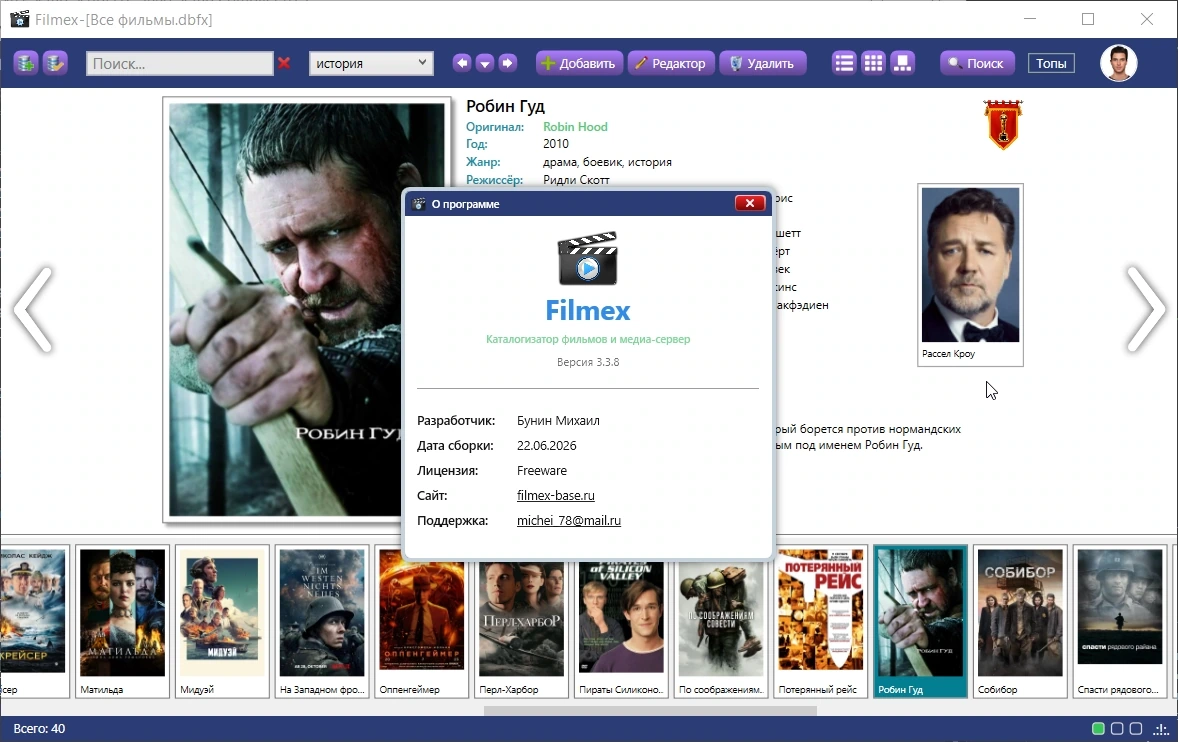Click the Ридли Скотт director name
This screenshot has height=742, width=1178.
point(575,180)
